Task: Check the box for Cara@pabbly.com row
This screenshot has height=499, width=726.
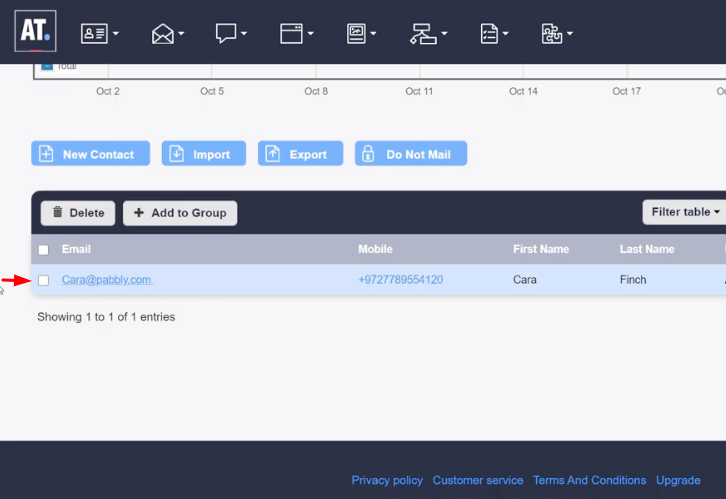Action: pos(44,280)
